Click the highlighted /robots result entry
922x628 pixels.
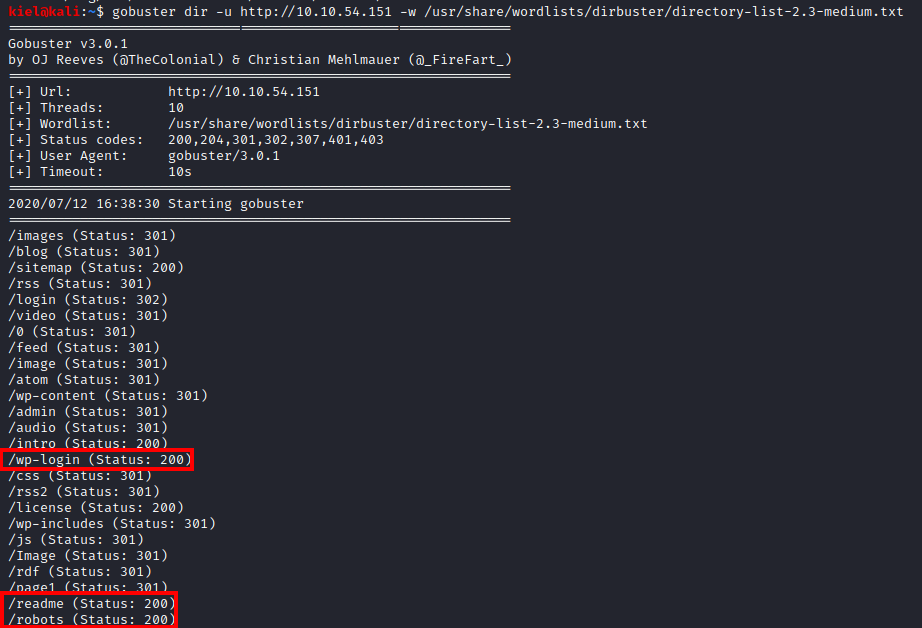[91, 620]
